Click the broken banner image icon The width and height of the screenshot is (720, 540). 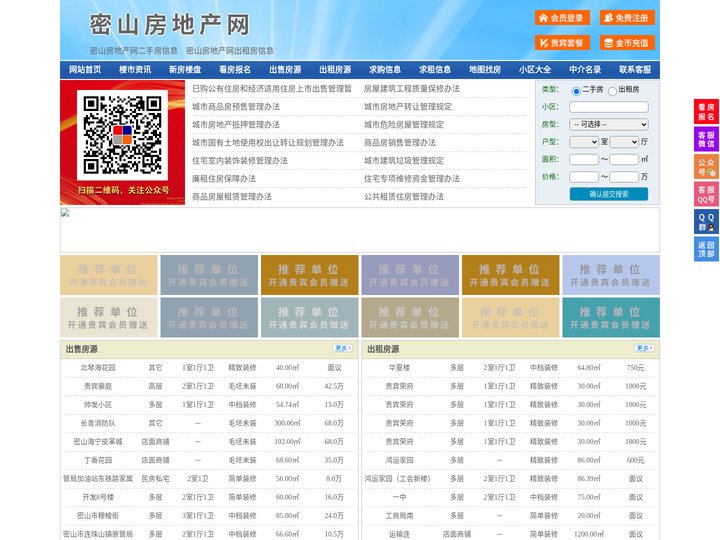click(65, 213)
